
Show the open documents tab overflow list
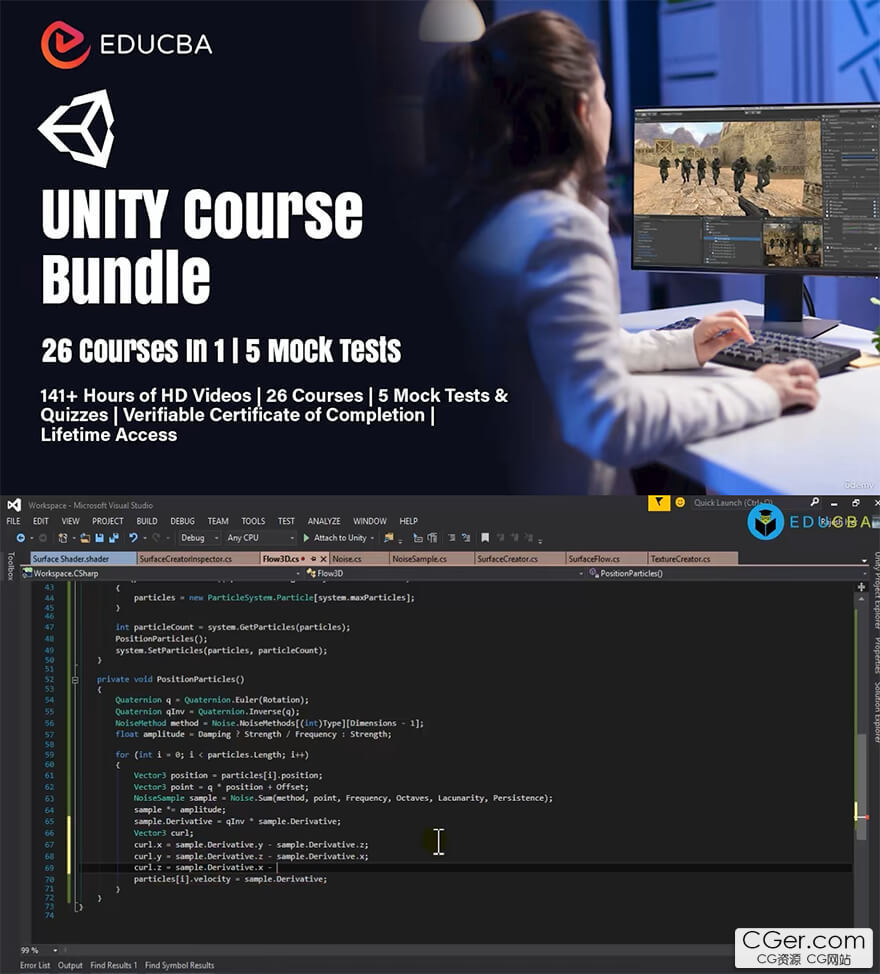coord(864,560)
